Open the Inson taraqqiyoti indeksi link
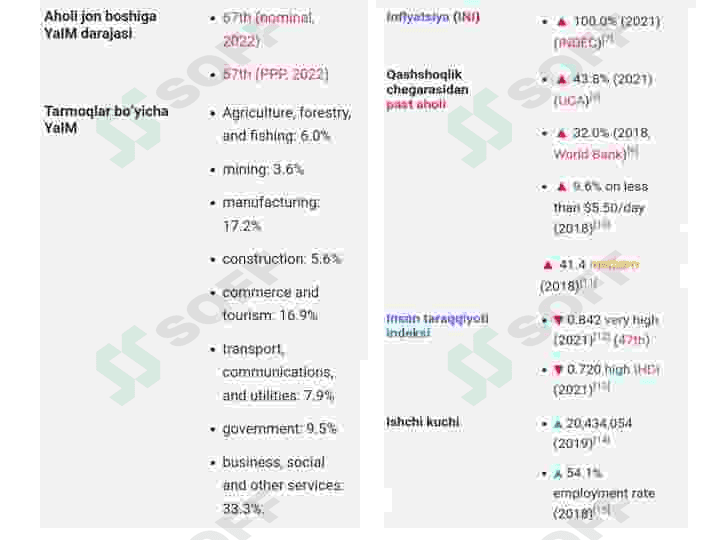The height and width of the screenshot is (540, 720). (437, 325)
